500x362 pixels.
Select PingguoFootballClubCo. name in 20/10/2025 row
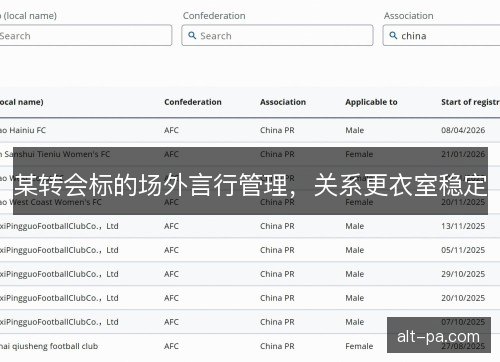point(59,298)
